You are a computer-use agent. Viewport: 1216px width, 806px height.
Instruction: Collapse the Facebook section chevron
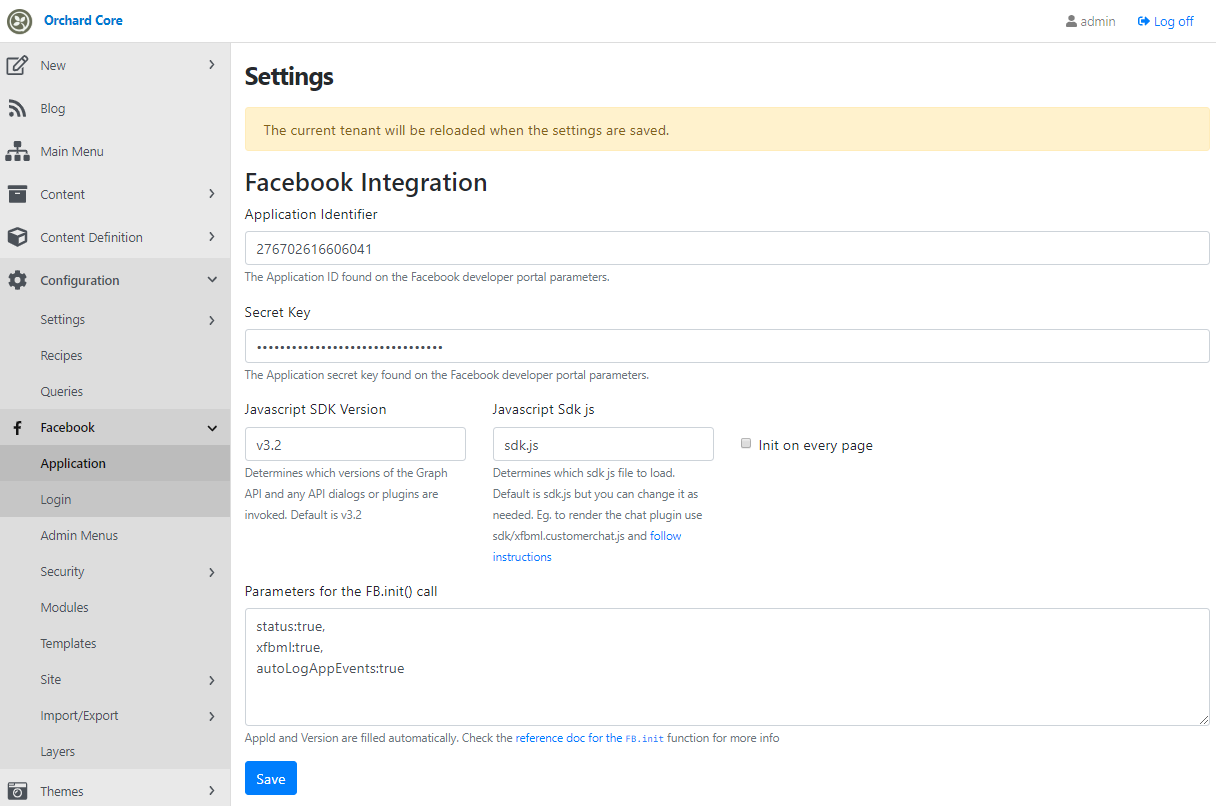point(212,428)
